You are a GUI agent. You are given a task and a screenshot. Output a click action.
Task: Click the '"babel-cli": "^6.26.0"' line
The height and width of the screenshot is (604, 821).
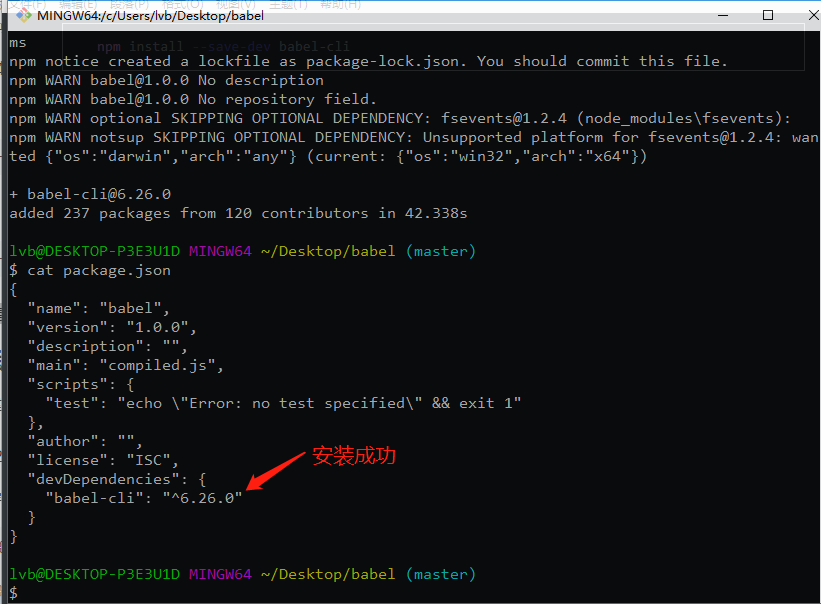point(144,498)
